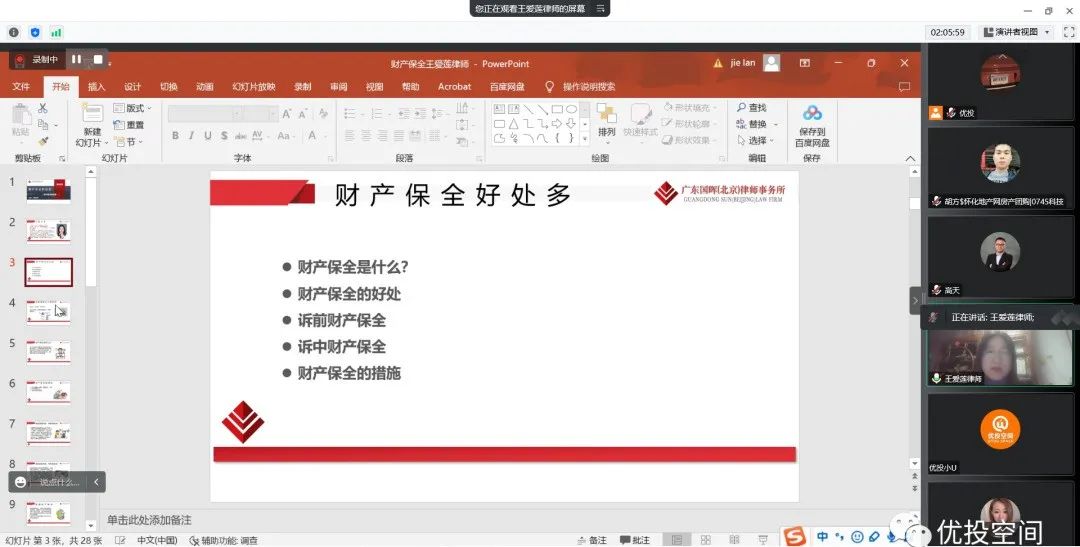Image resolution: width=1080 pixels, height=547 pixels.
Task: Toggle Align Left paragraph alignment
Action: [x=349, y=136]
